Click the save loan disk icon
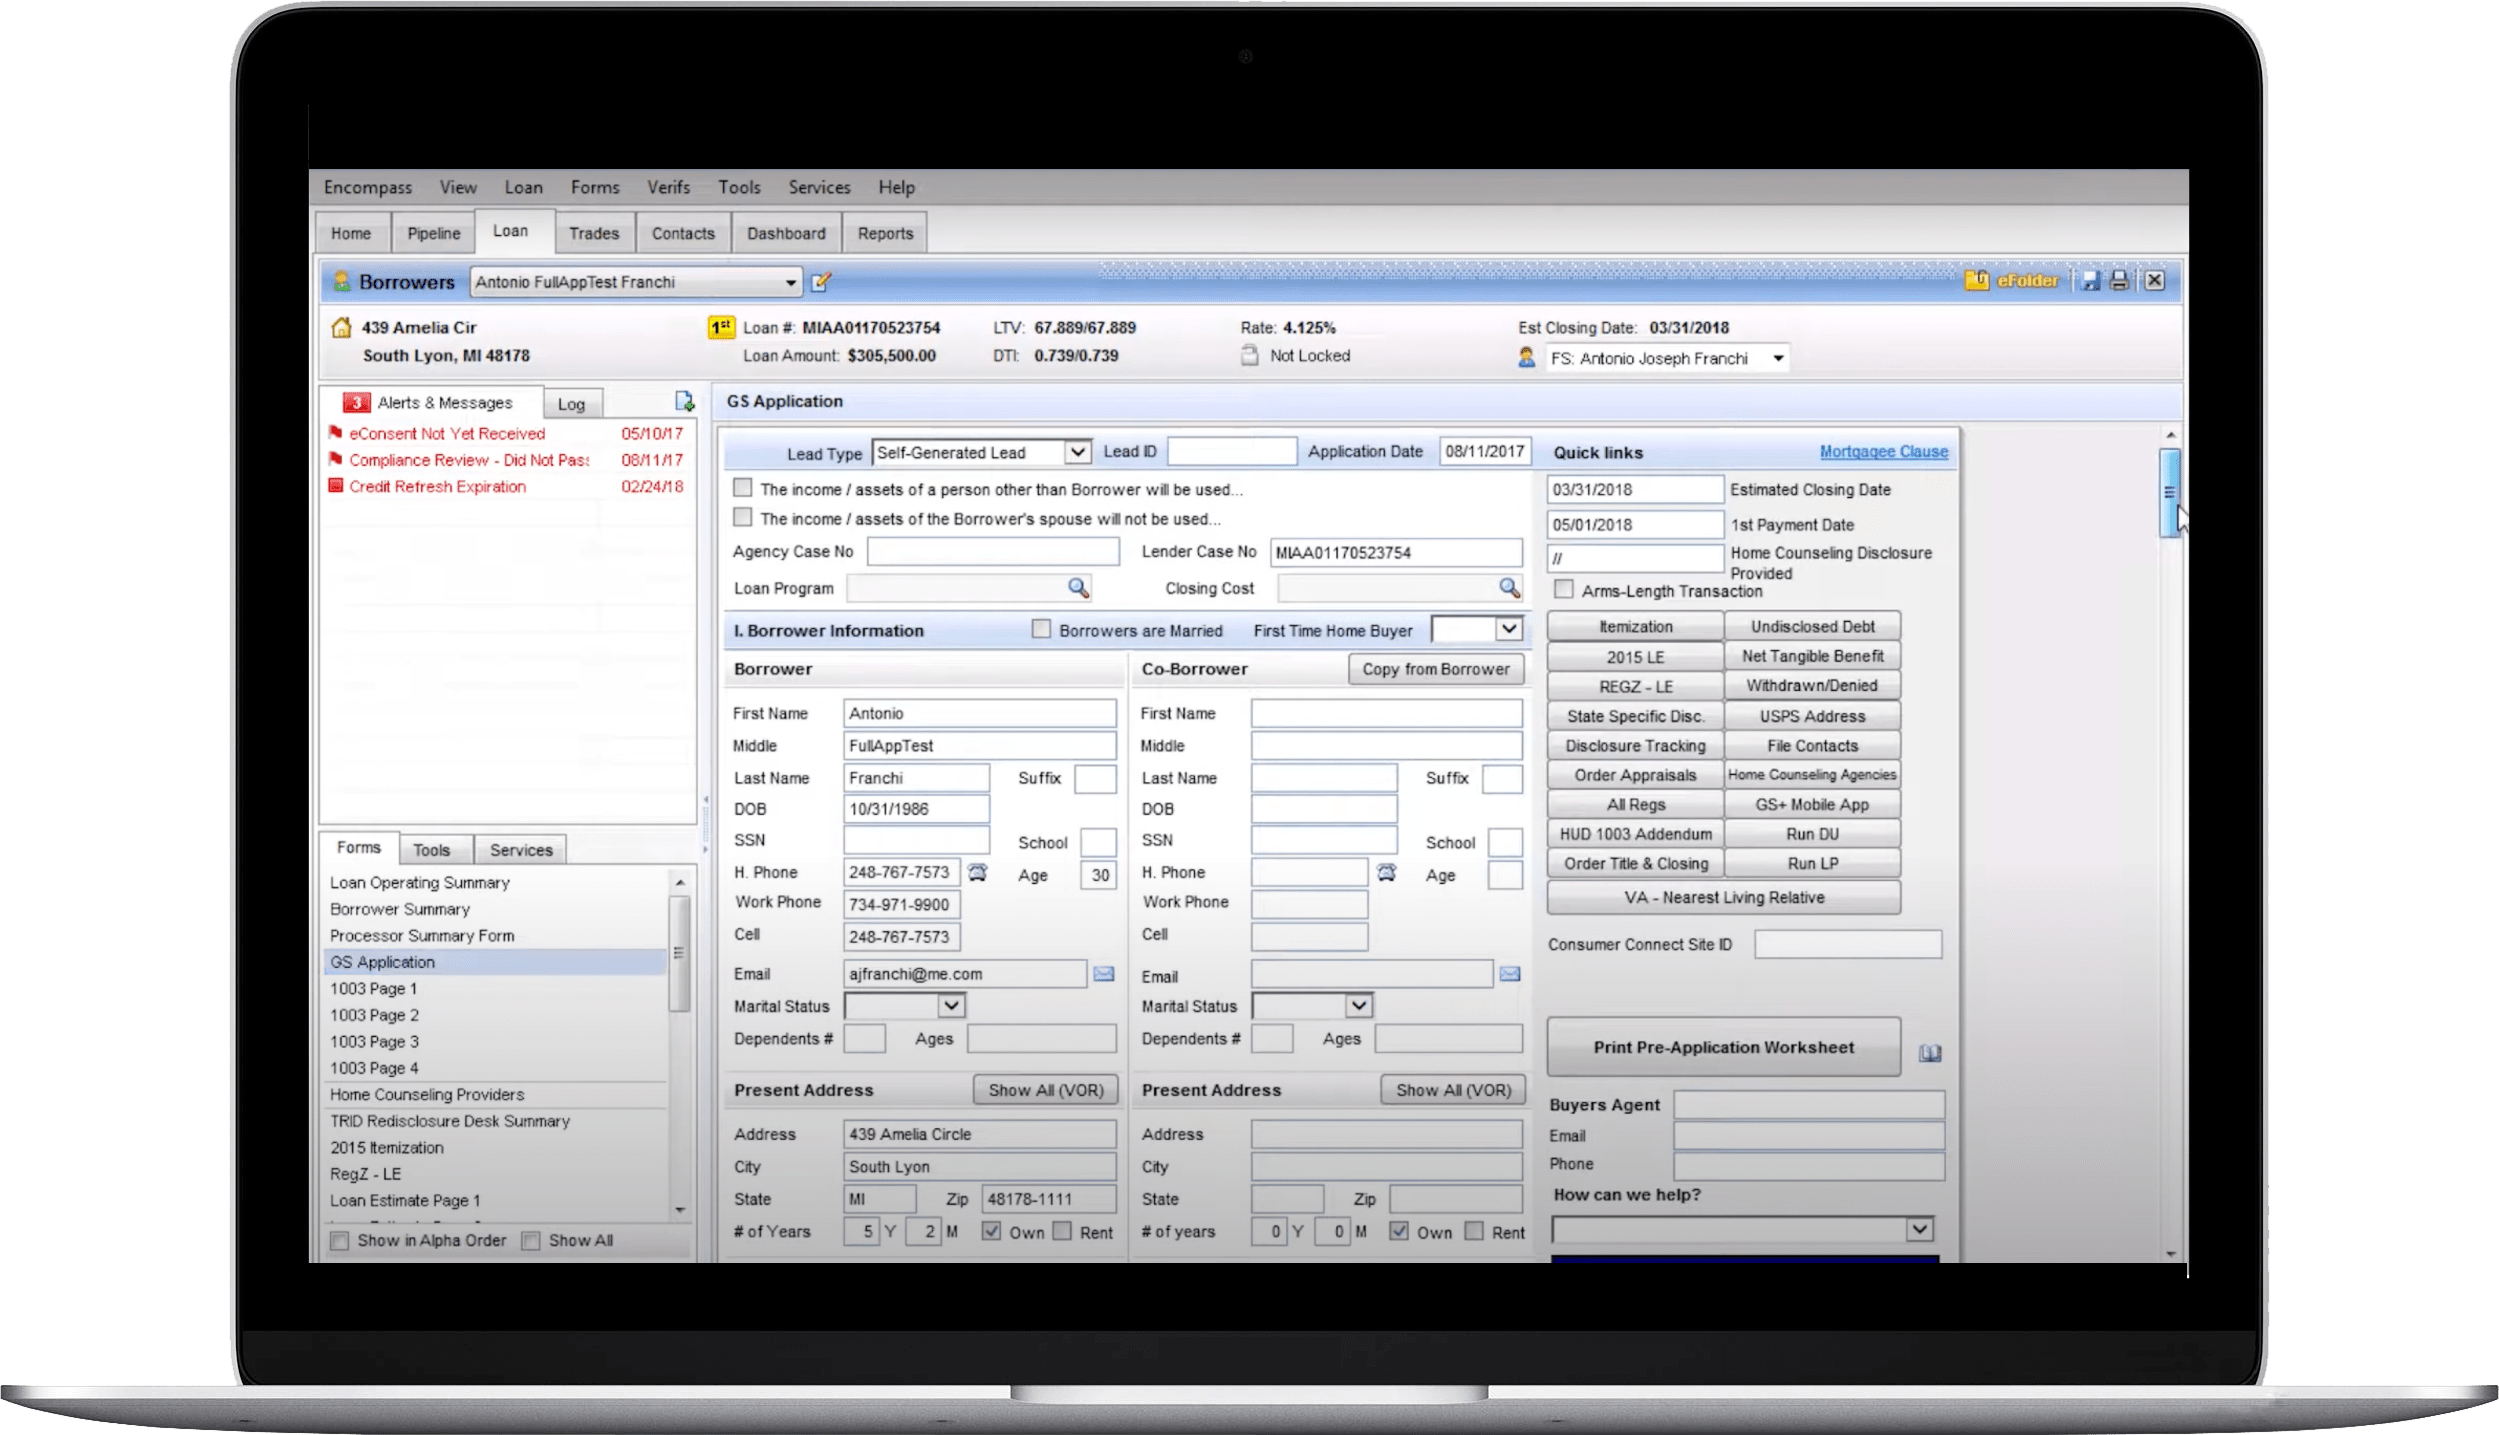2499x1435 pixels. pyautogui.click(x=2090, y=281)
